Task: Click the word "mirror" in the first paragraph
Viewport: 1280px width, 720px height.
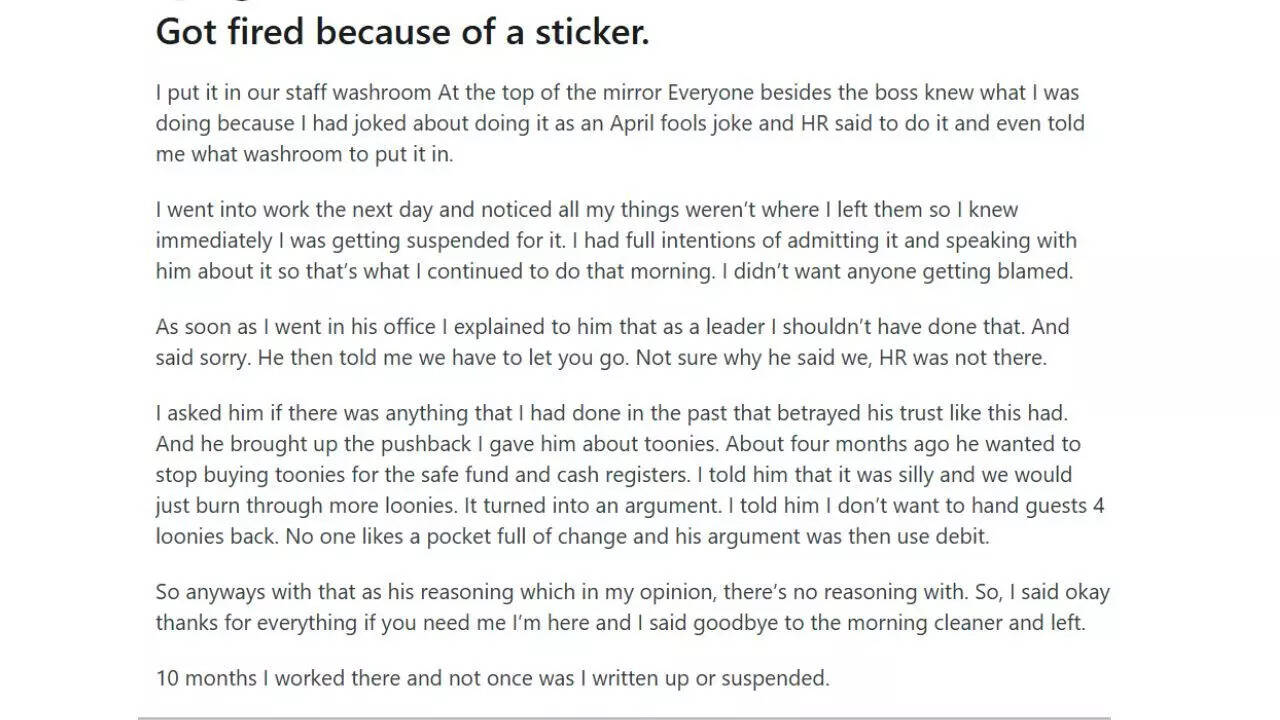Action: 629,93
